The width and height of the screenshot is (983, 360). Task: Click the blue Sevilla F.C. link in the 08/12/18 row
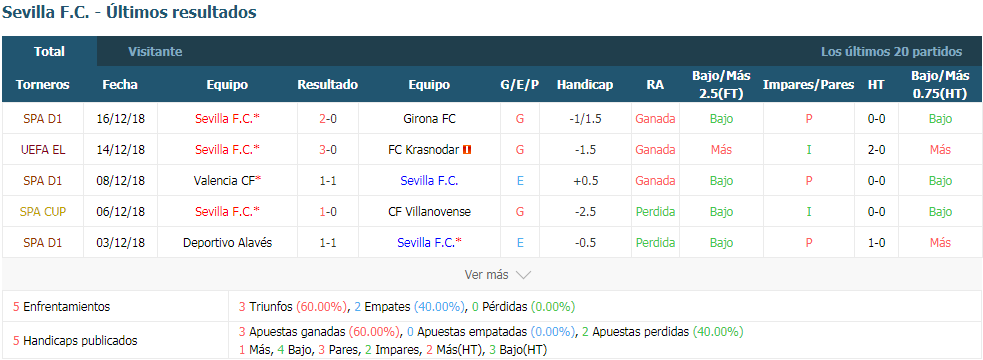point(429,181)
